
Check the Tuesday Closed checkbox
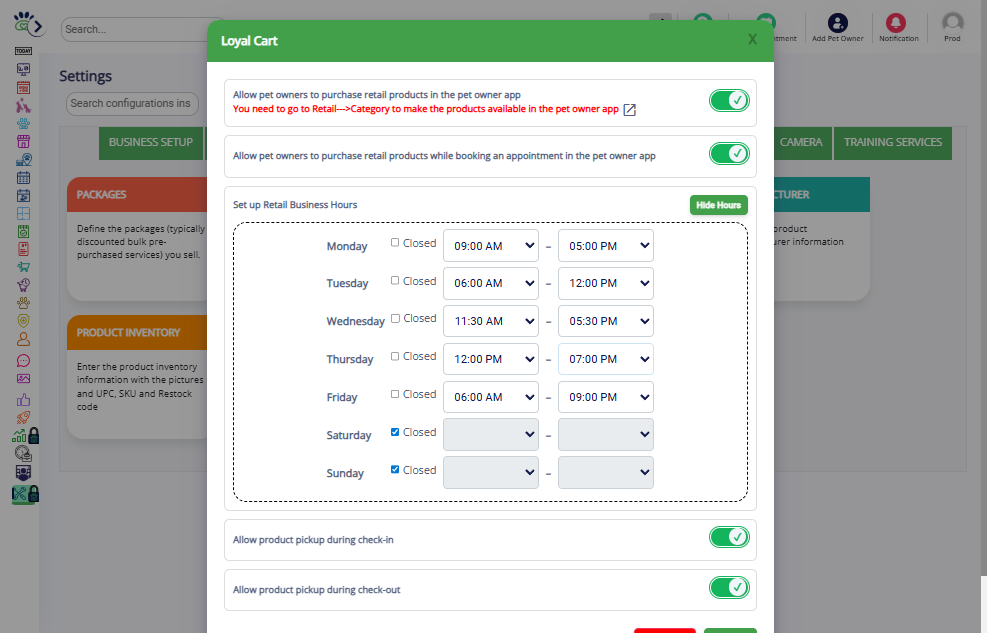pos(395,281)
